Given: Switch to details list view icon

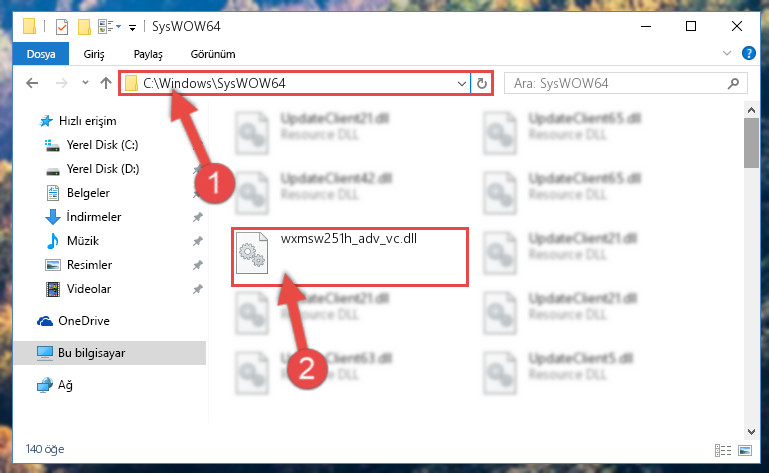Looking at the screenshot, I should pos(723,449).
